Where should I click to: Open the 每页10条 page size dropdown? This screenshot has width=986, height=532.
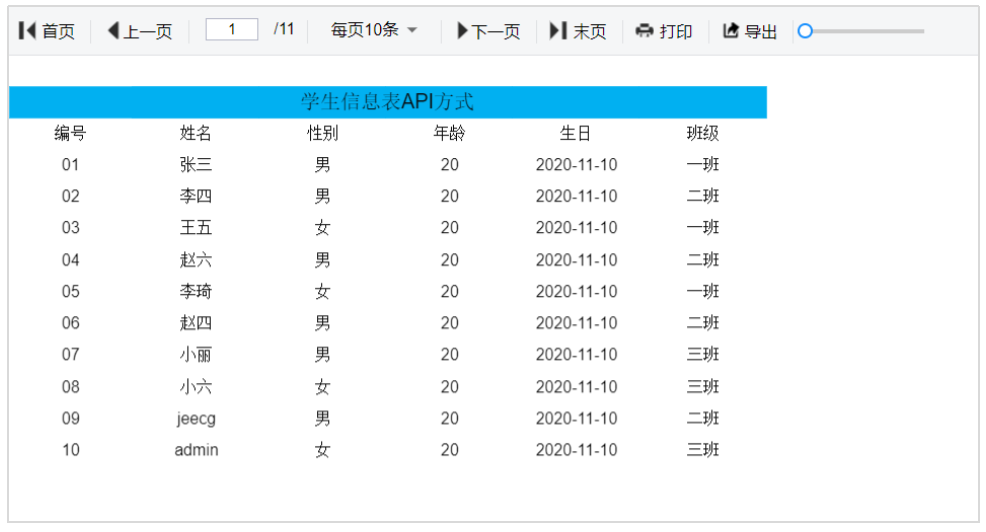[374, 30]
